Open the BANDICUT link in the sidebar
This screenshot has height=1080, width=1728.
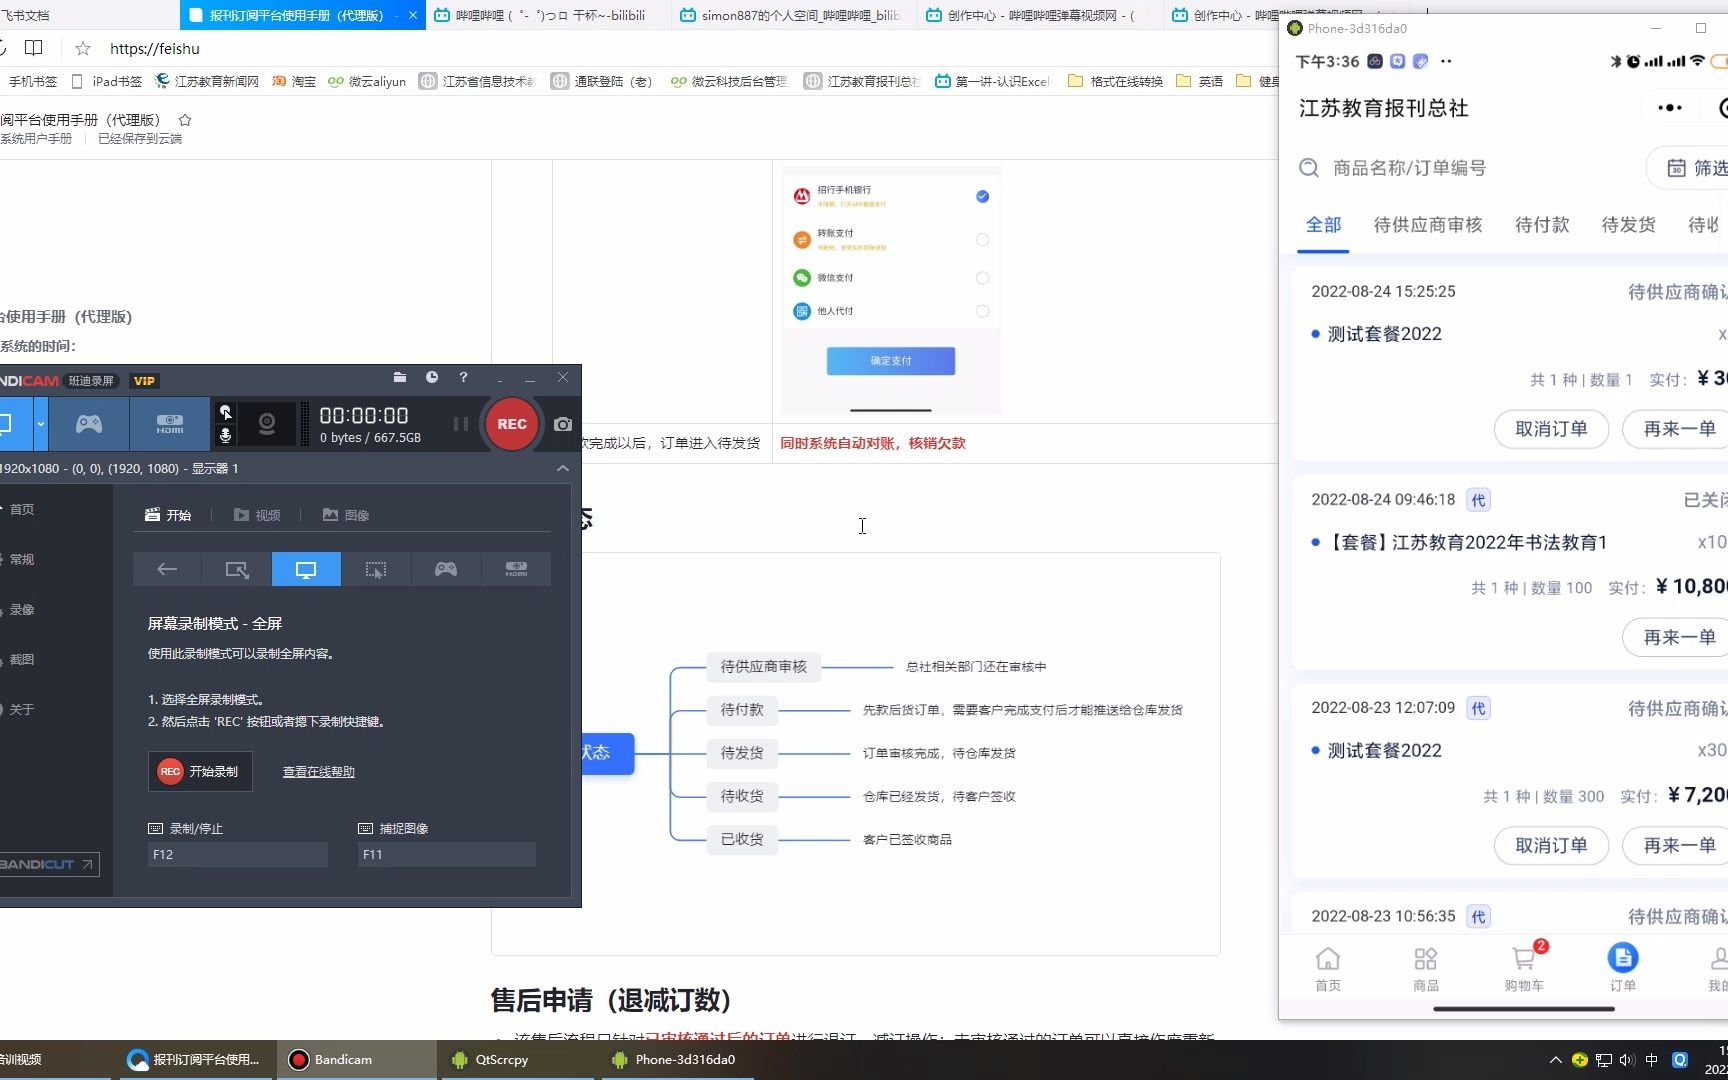pos(49,864)
